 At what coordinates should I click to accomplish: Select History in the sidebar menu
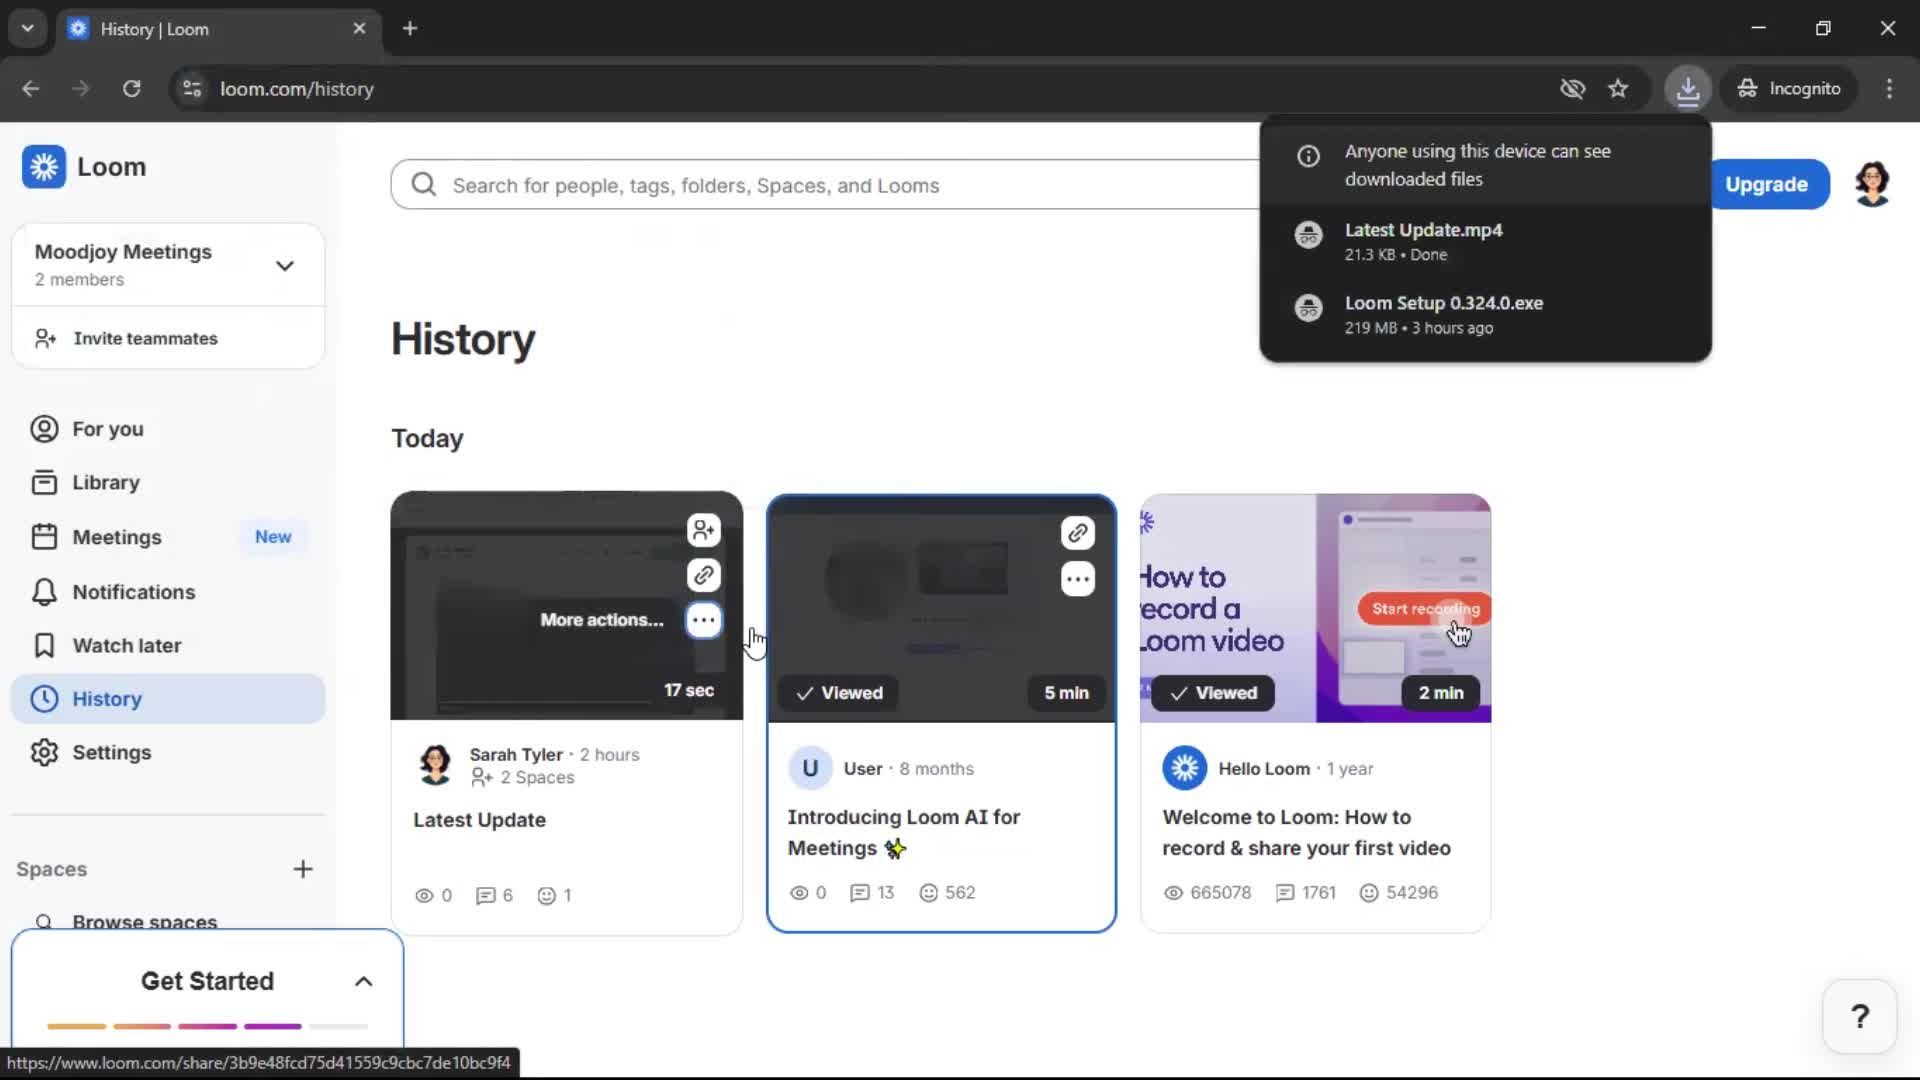[105, 698]
